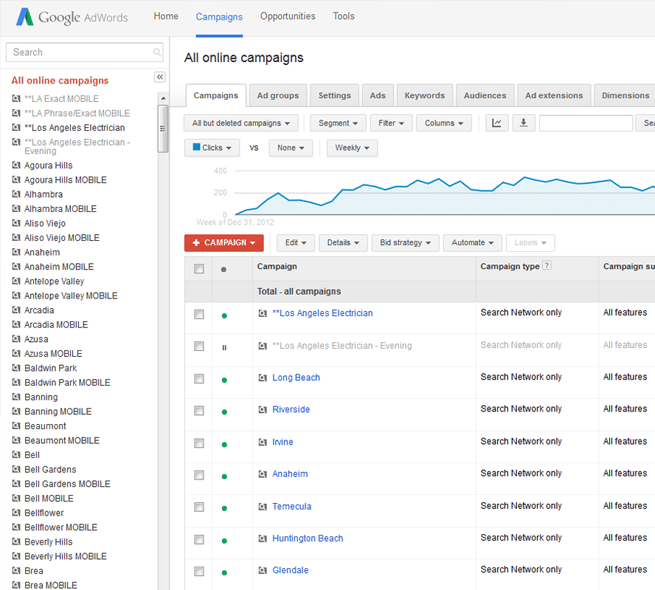Open the Segment dropdown
655x590 pixels.
click(x=338, y=123)
